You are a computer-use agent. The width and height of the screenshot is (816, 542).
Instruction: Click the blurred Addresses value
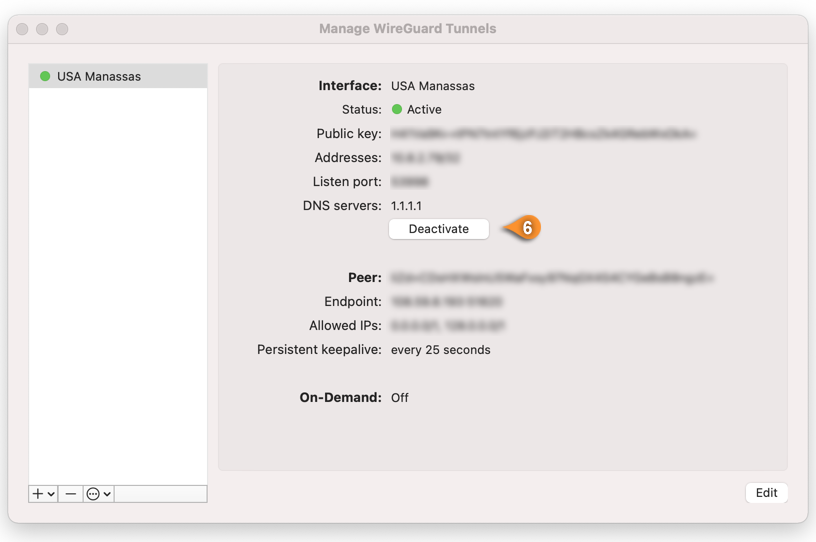click(426, 158)
